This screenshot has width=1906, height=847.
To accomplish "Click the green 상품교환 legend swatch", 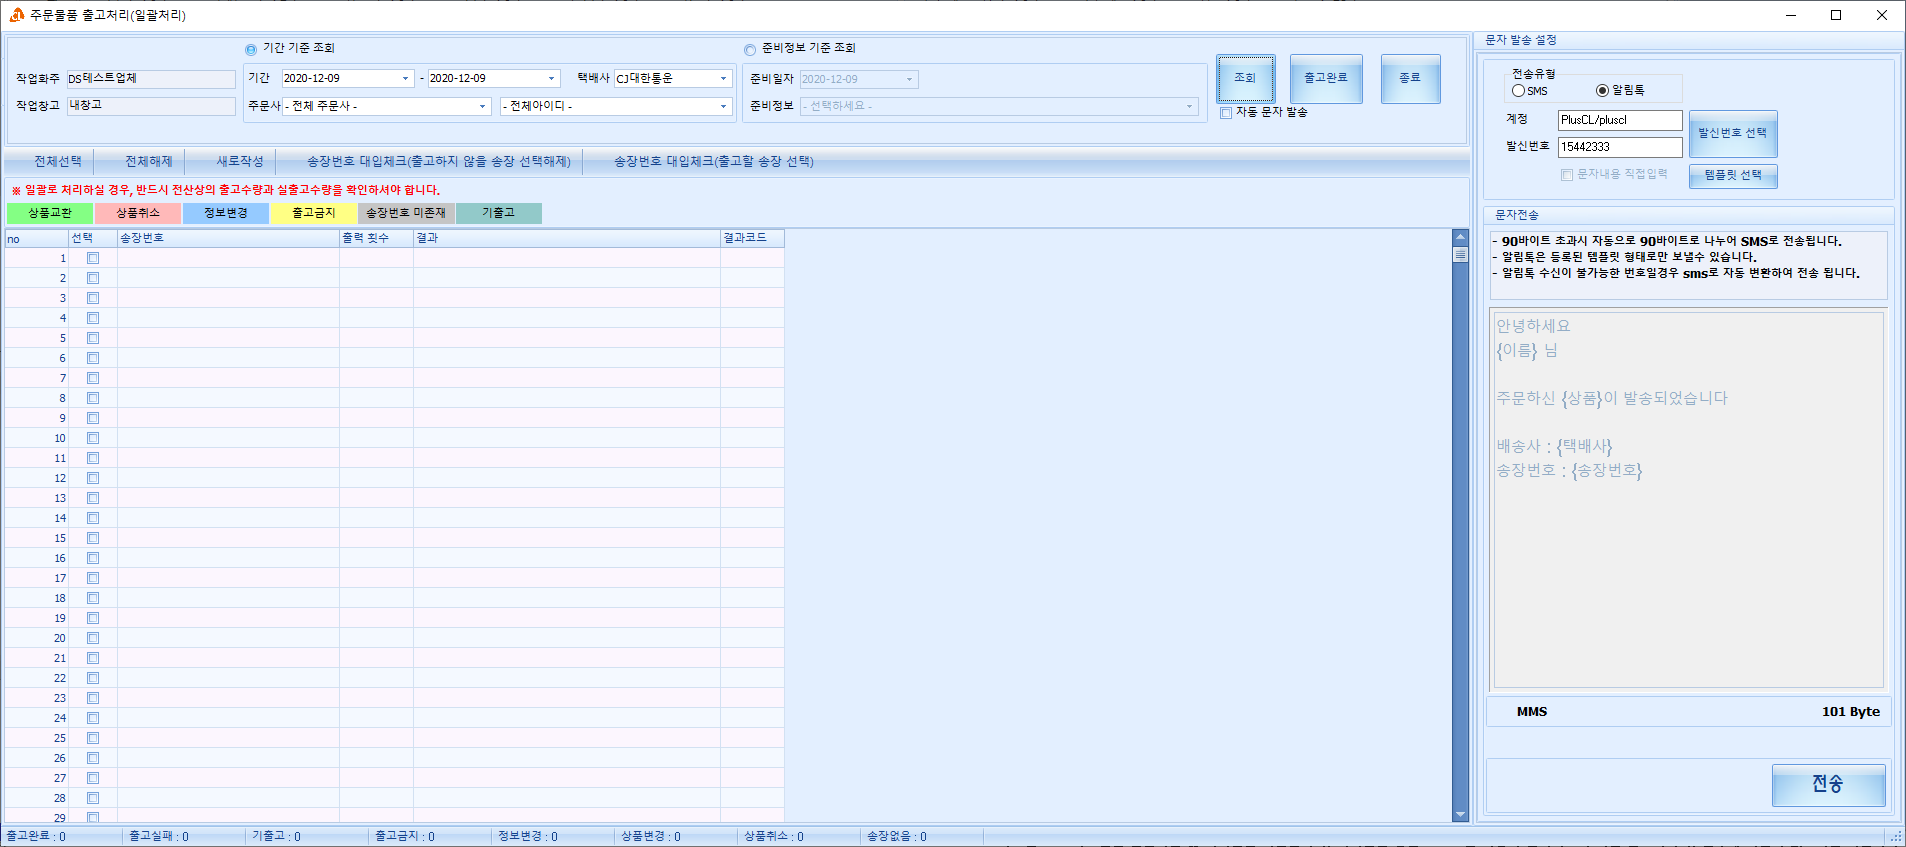I will point(50,213).
